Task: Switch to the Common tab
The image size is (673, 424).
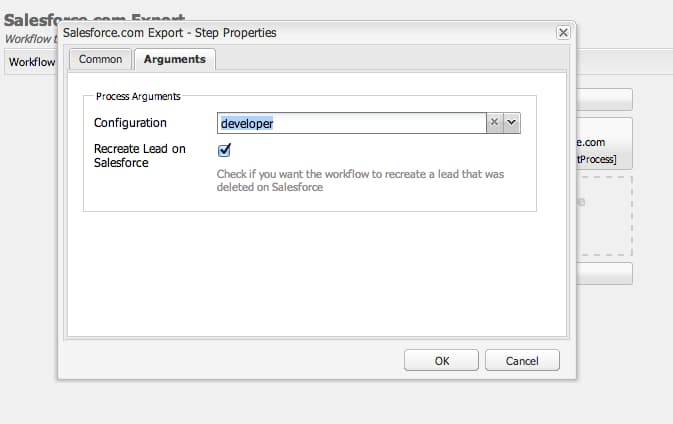Action: pos(100,60)
